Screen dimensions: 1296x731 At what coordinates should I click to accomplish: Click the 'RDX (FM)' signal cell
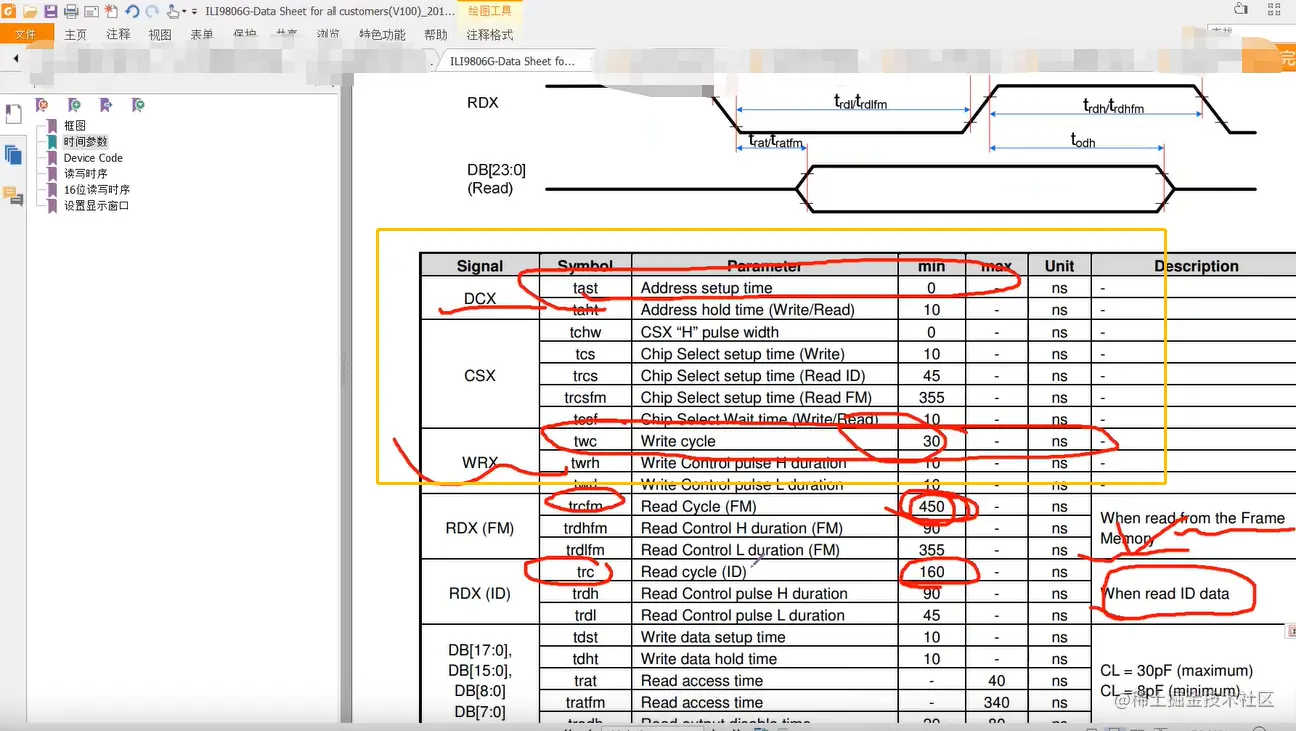pyautogui.click(x=480, y=528)
